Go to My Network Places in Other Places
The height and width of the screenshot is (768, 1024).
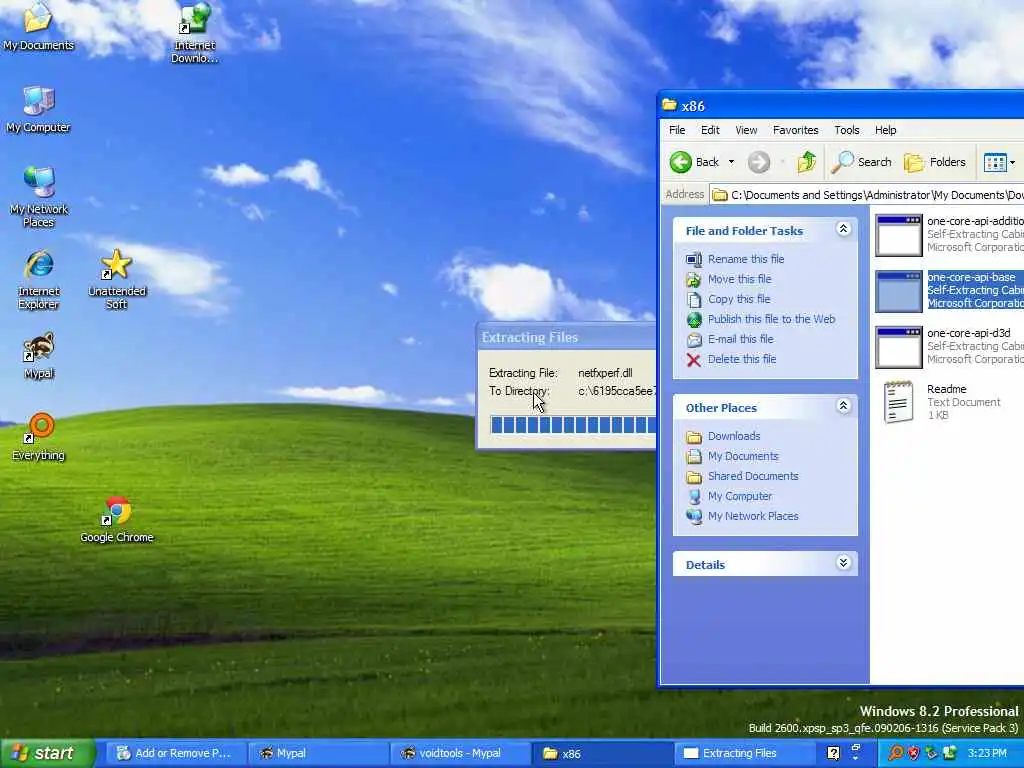coord(753,516)
